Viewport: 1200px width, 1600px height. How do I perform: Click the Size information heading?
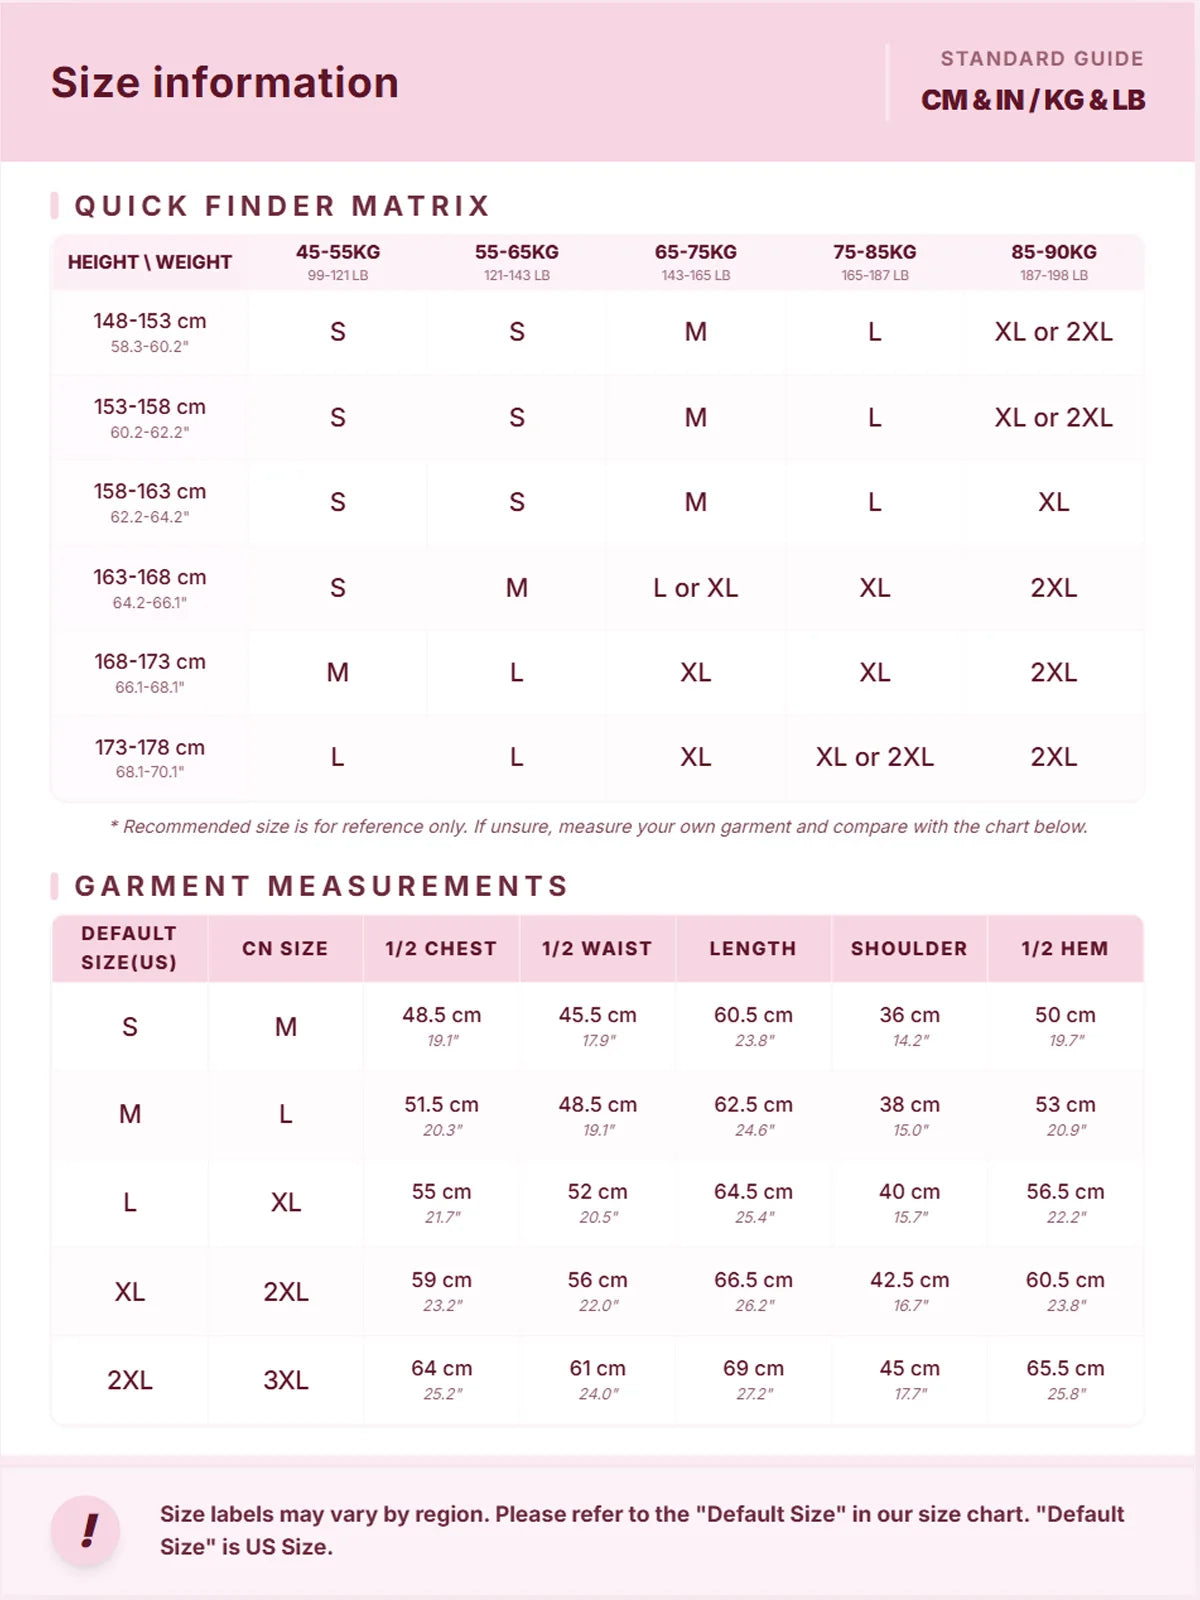click(225, 82)
